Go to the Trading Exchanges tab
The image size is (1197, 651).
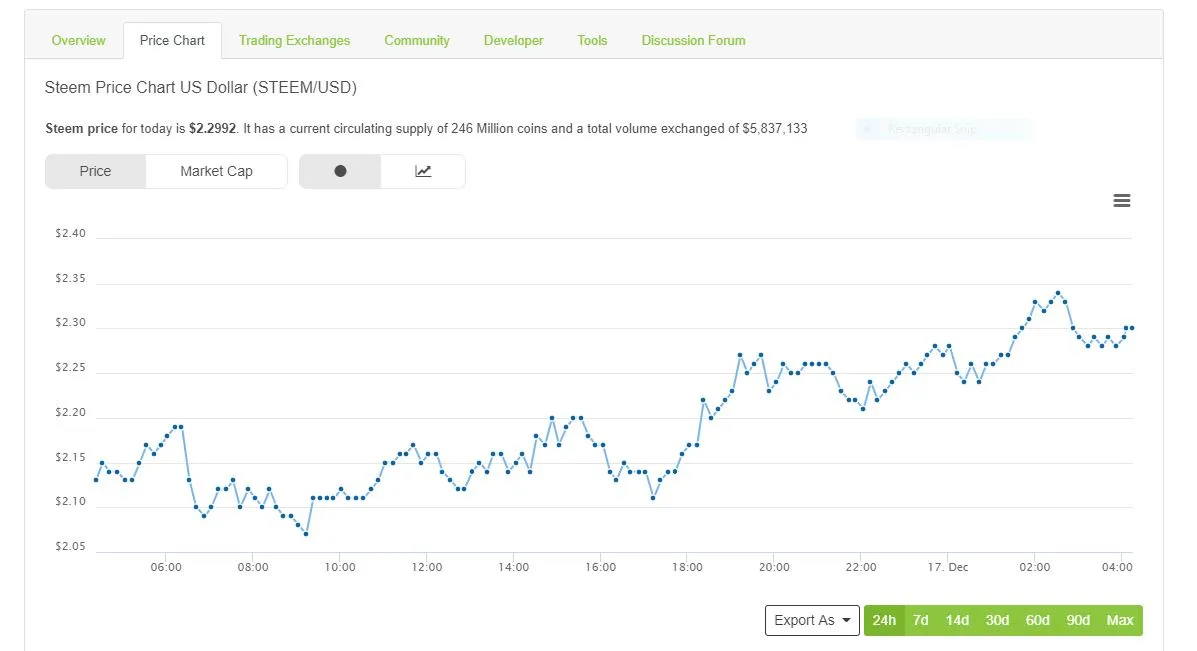coord(295,40)
